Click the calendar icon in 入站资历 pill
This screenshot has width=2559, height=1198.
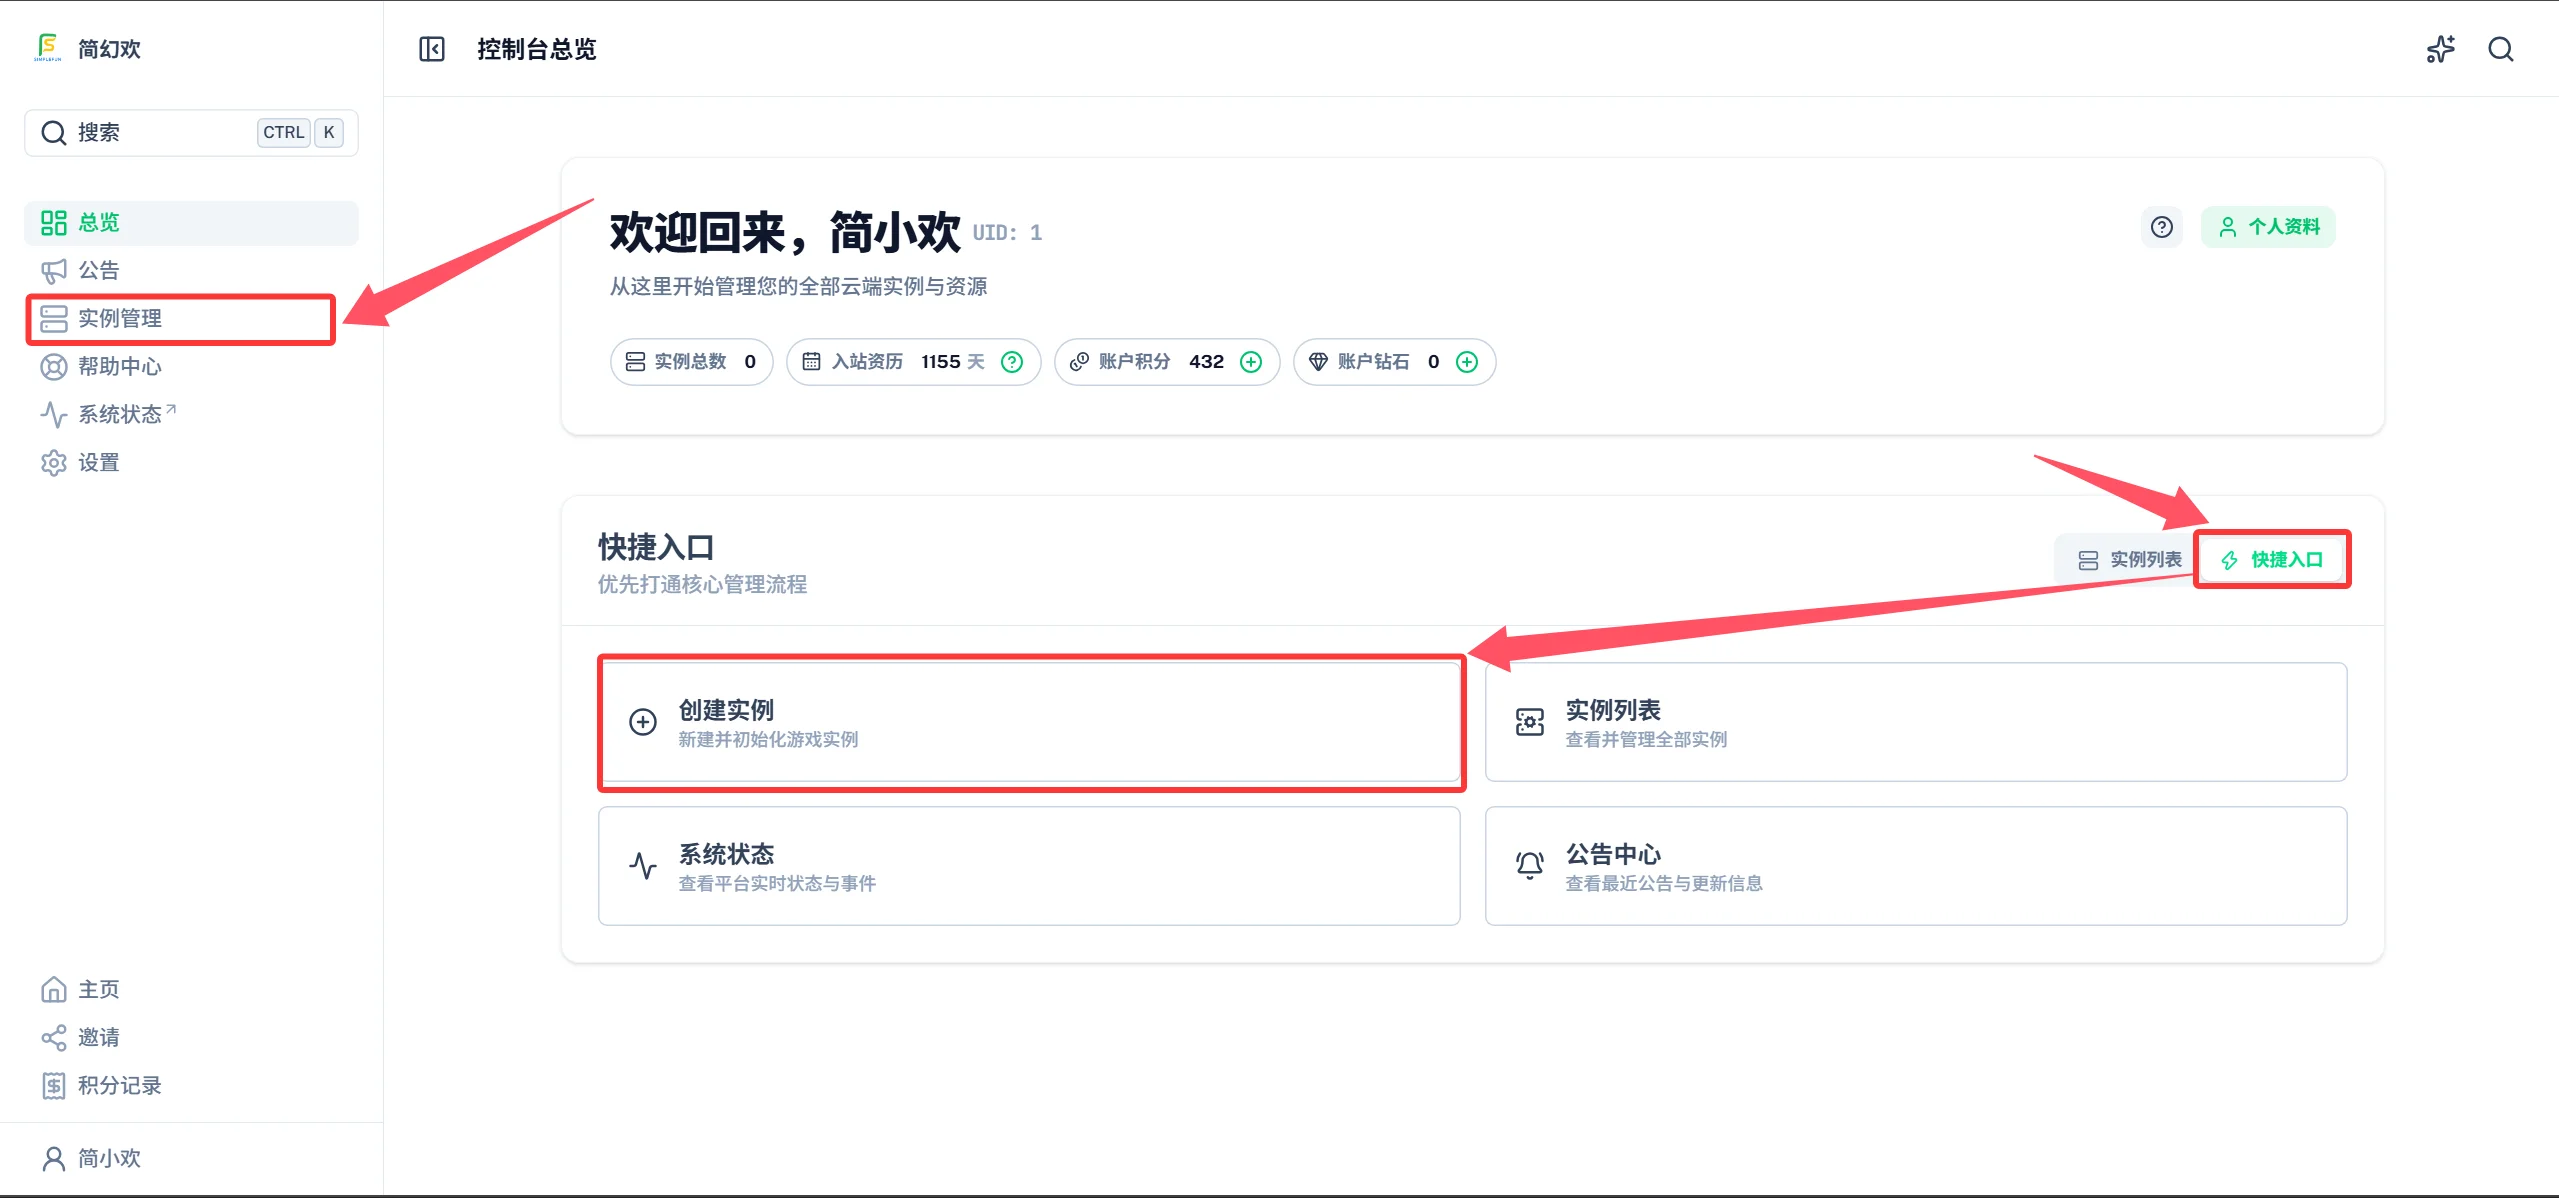point(811,362)
